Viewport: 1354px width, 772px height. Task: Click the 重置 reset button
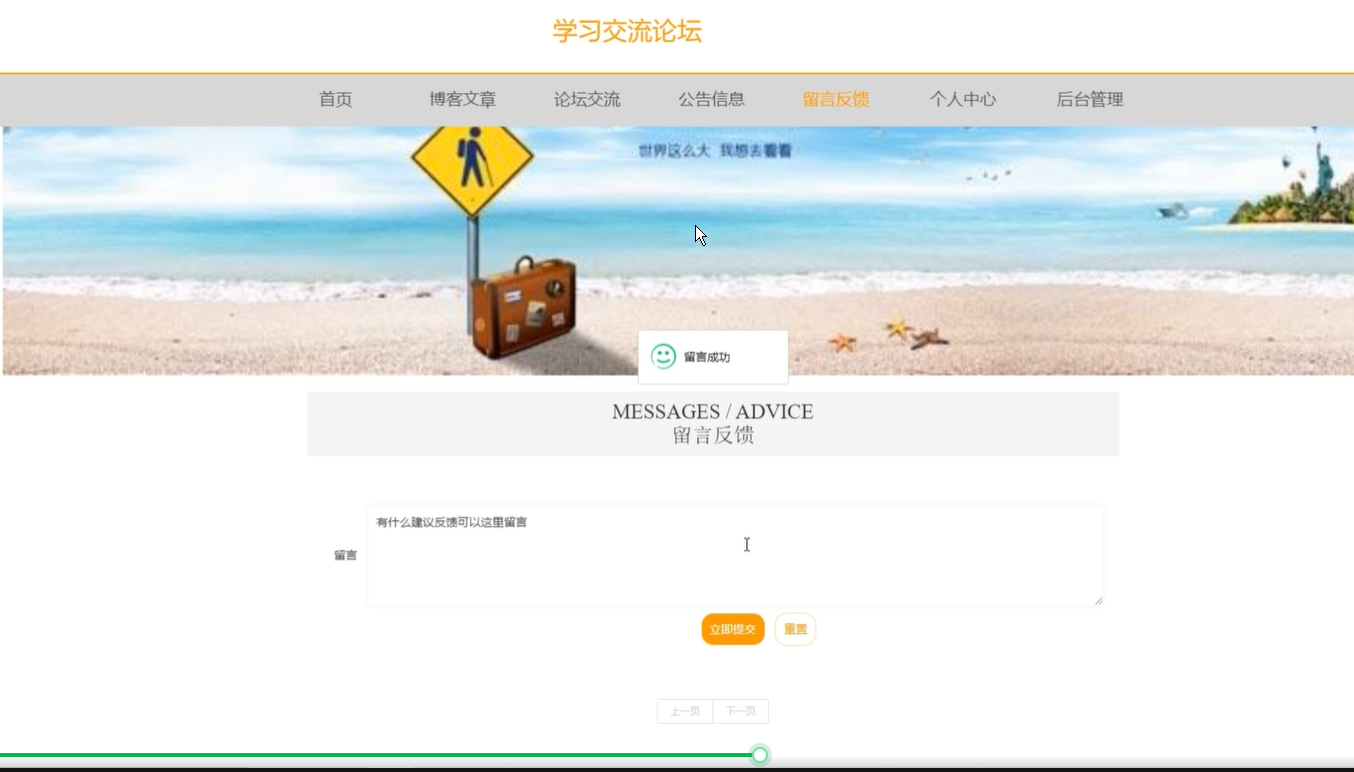point(795,629)
